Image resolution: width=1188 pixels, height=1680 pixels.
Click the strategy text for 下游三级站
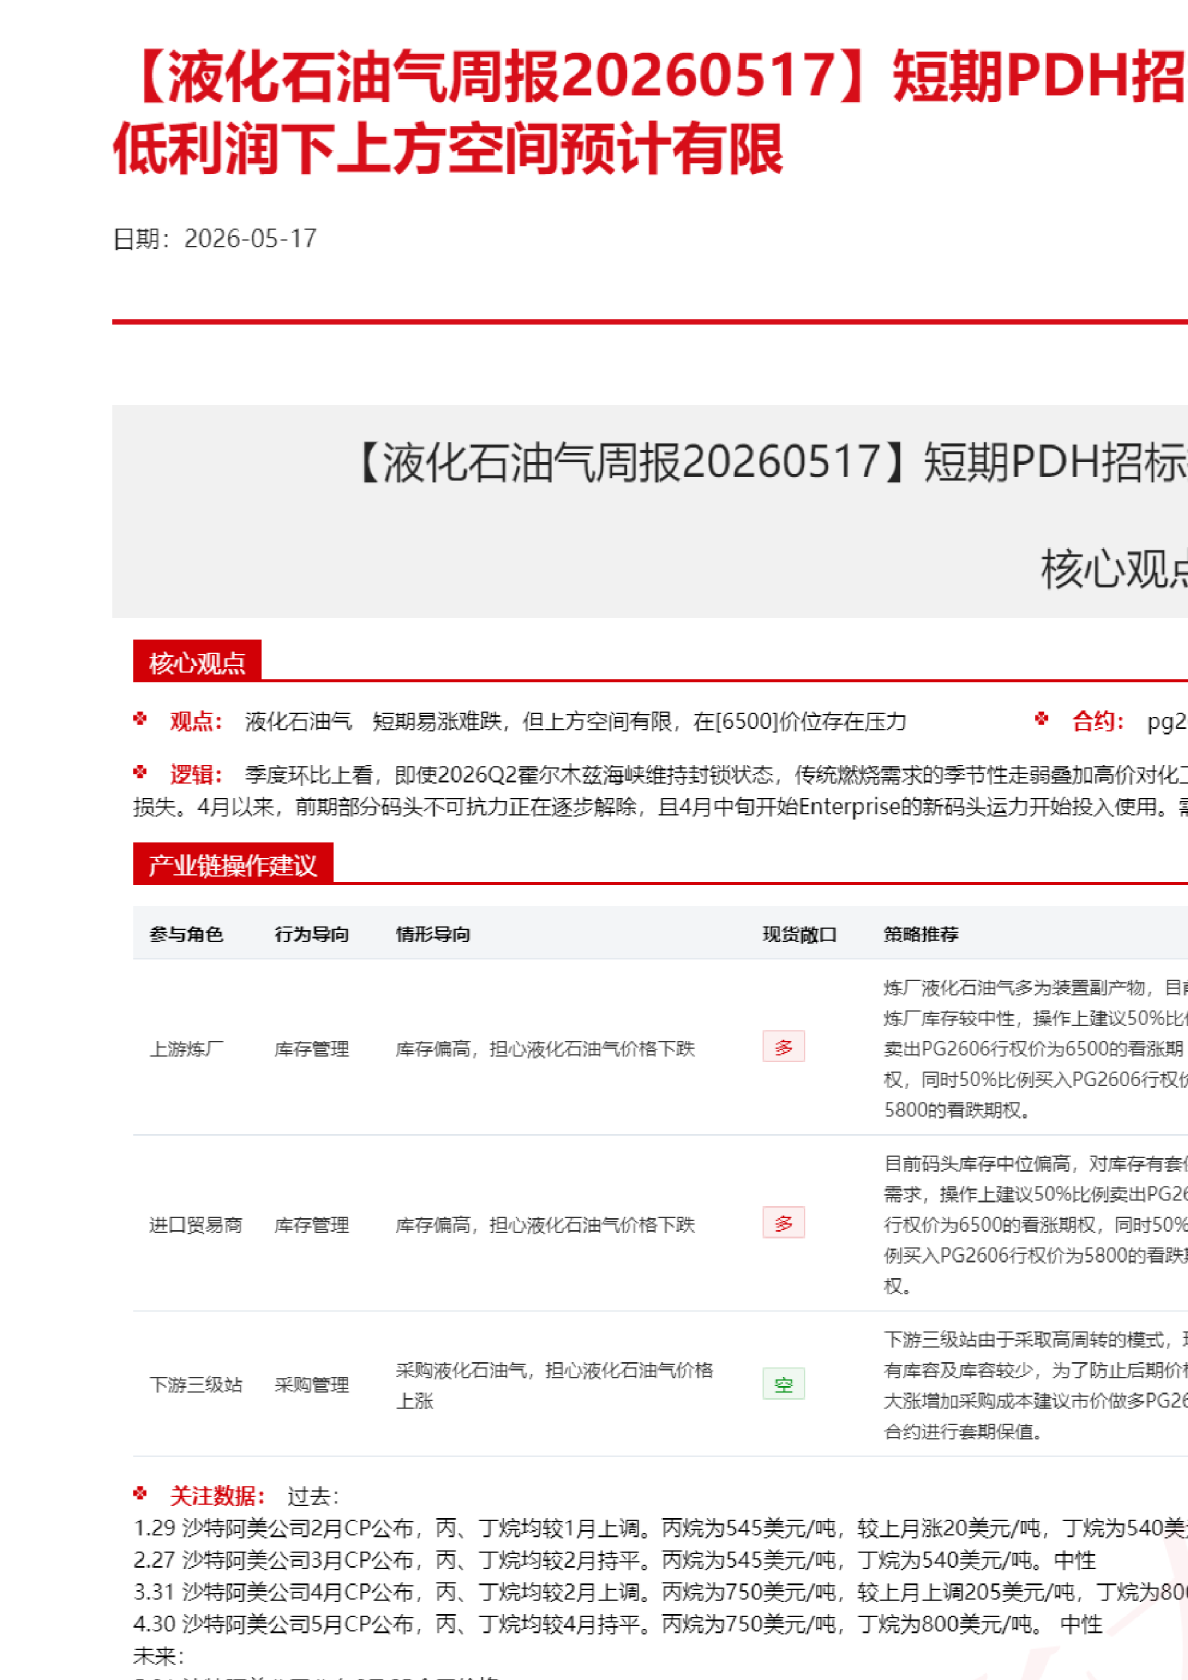click(1036, 1385)
